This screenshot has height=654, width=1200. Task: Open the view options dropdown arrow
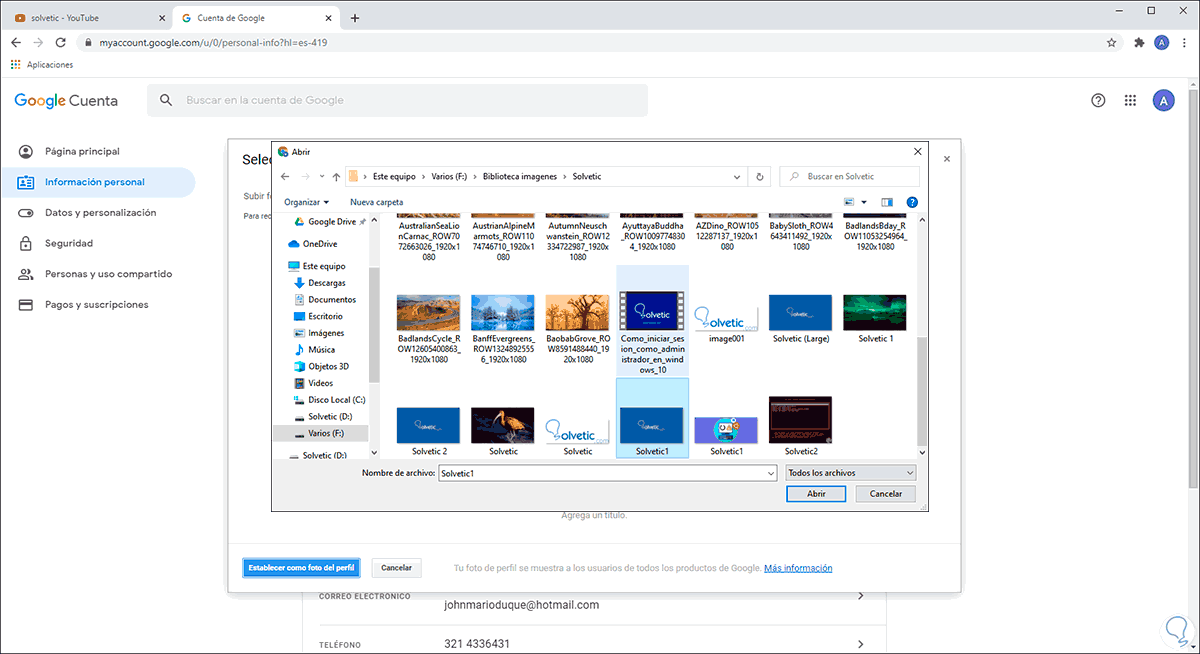[x=864, y=202]
